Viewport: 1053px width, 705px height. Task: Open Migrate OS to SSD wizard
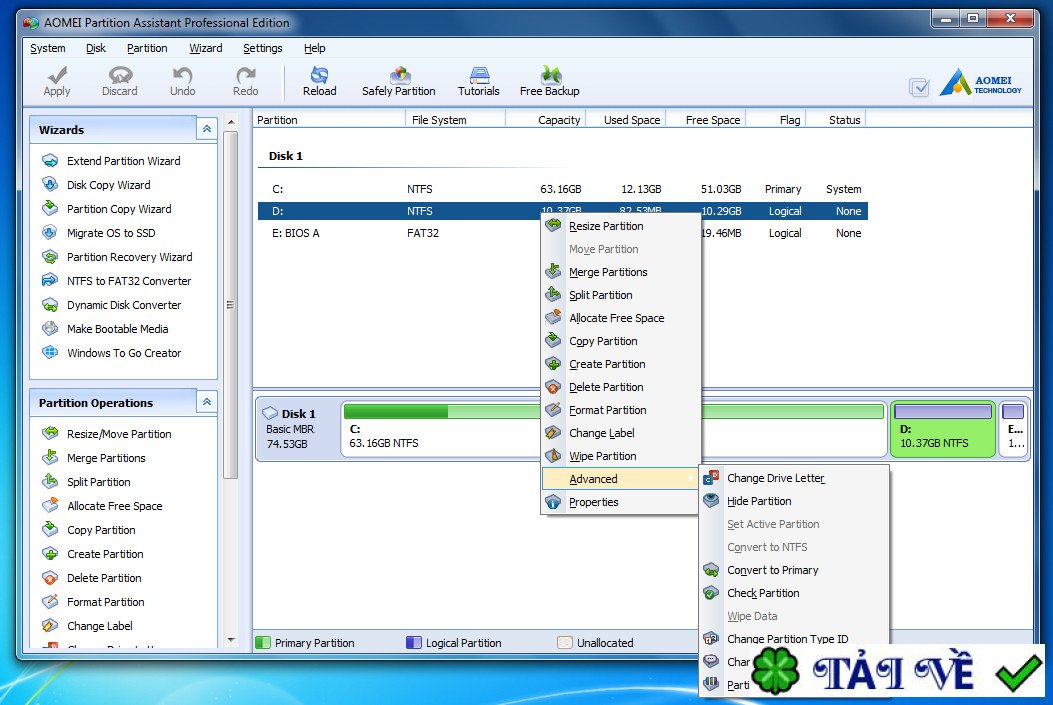tap(110, 233)
